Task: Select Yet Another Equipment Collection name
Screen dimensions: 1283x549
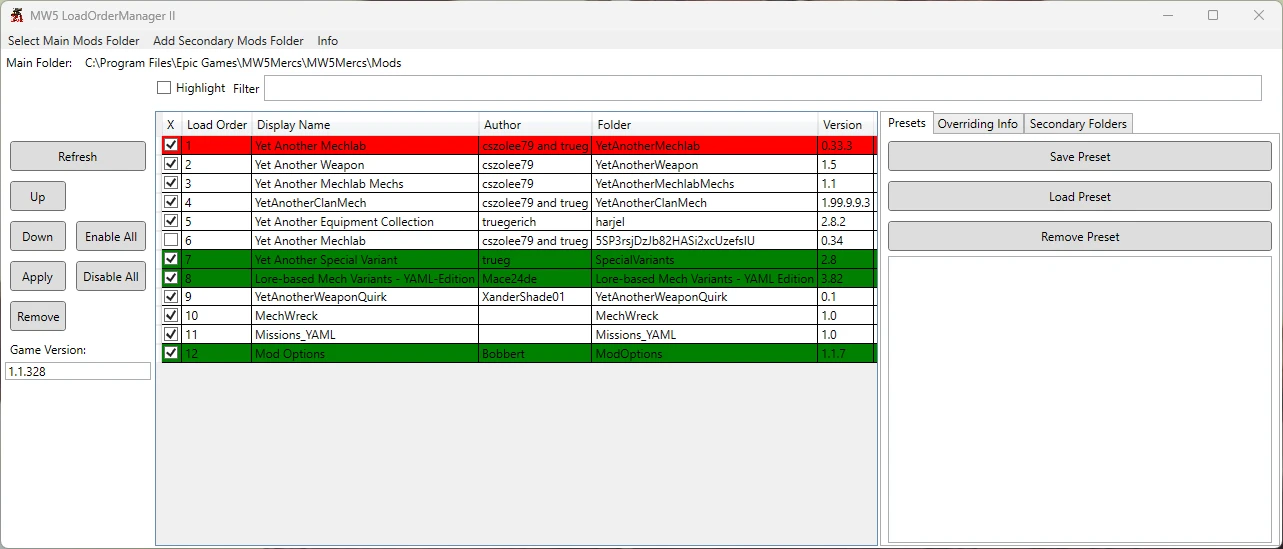Action: (365, 221)
